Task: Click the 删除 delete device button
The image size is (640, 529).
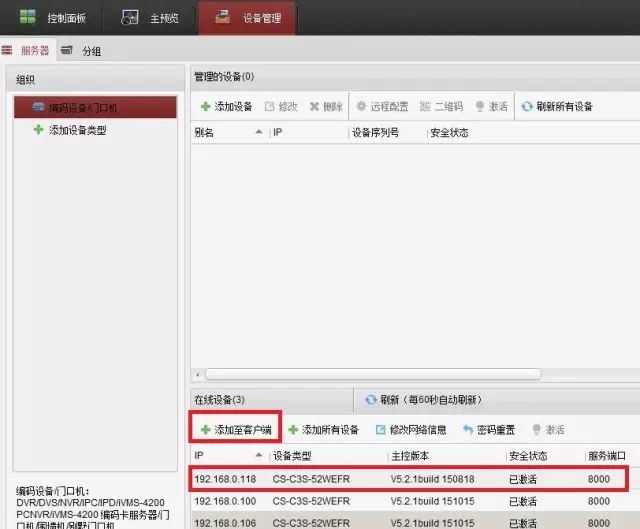Action: point(327,106)
